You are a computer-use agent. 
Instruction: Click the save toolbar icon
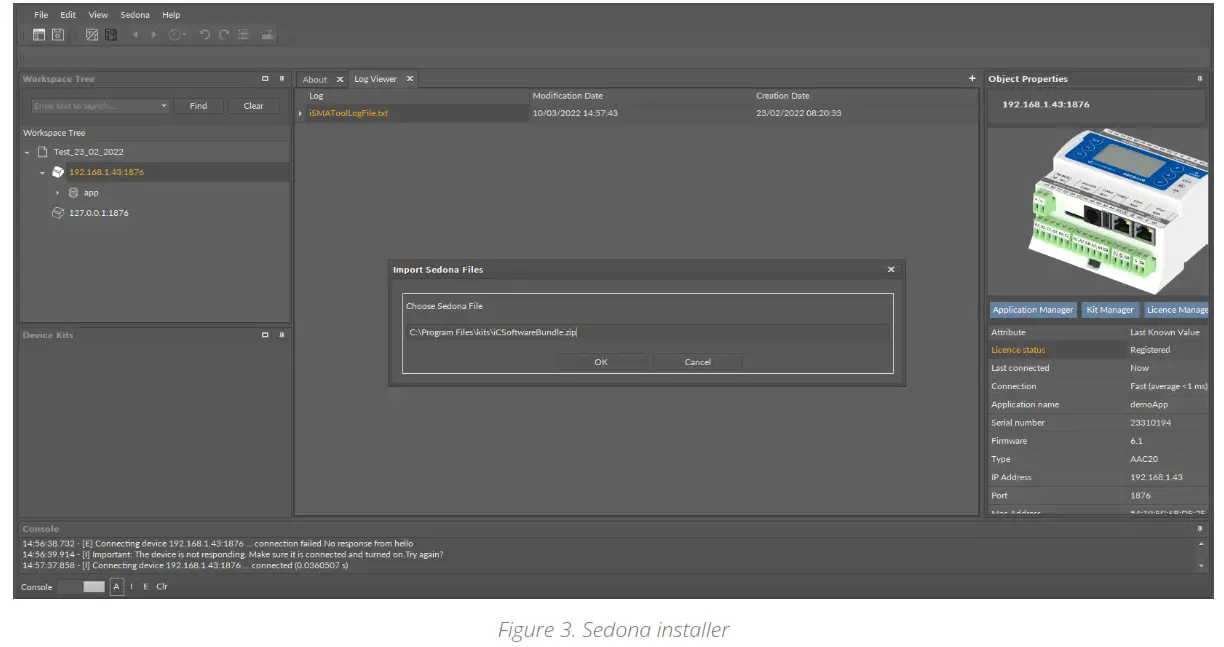tap(58, 35)
